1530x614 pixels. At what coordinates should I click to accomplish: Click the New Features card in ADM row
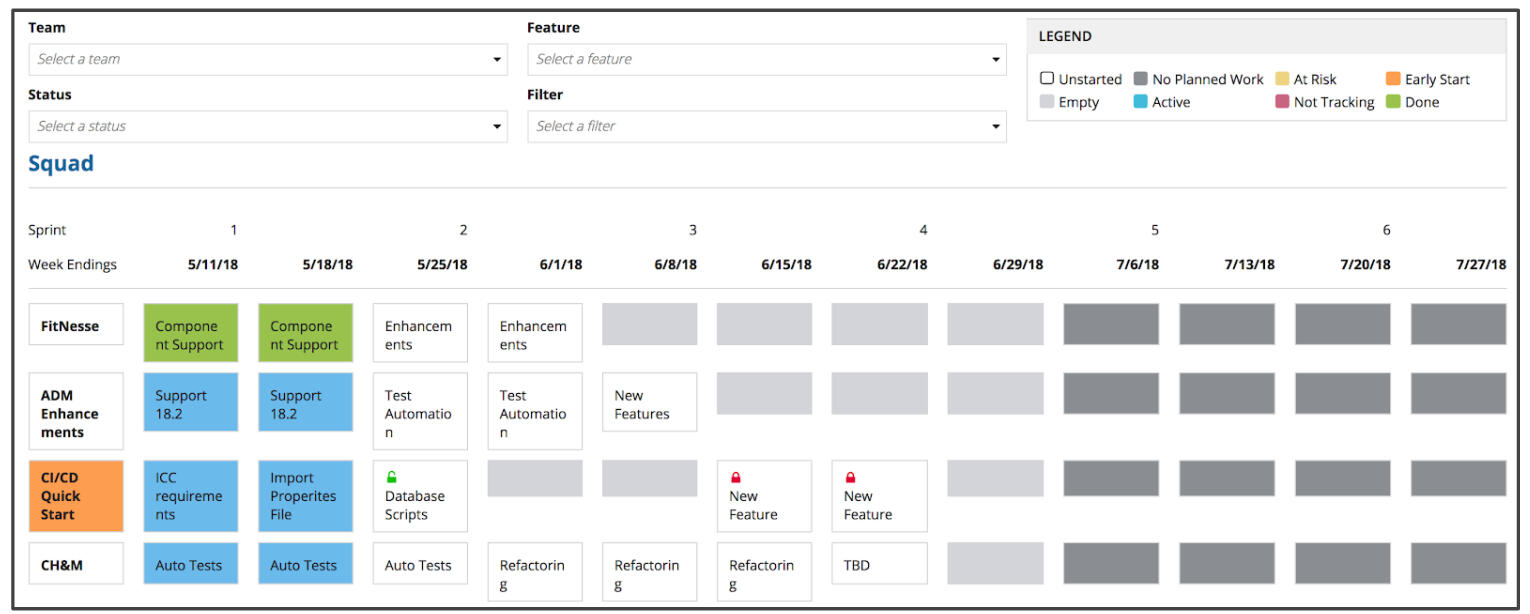[x=649, y=404]
